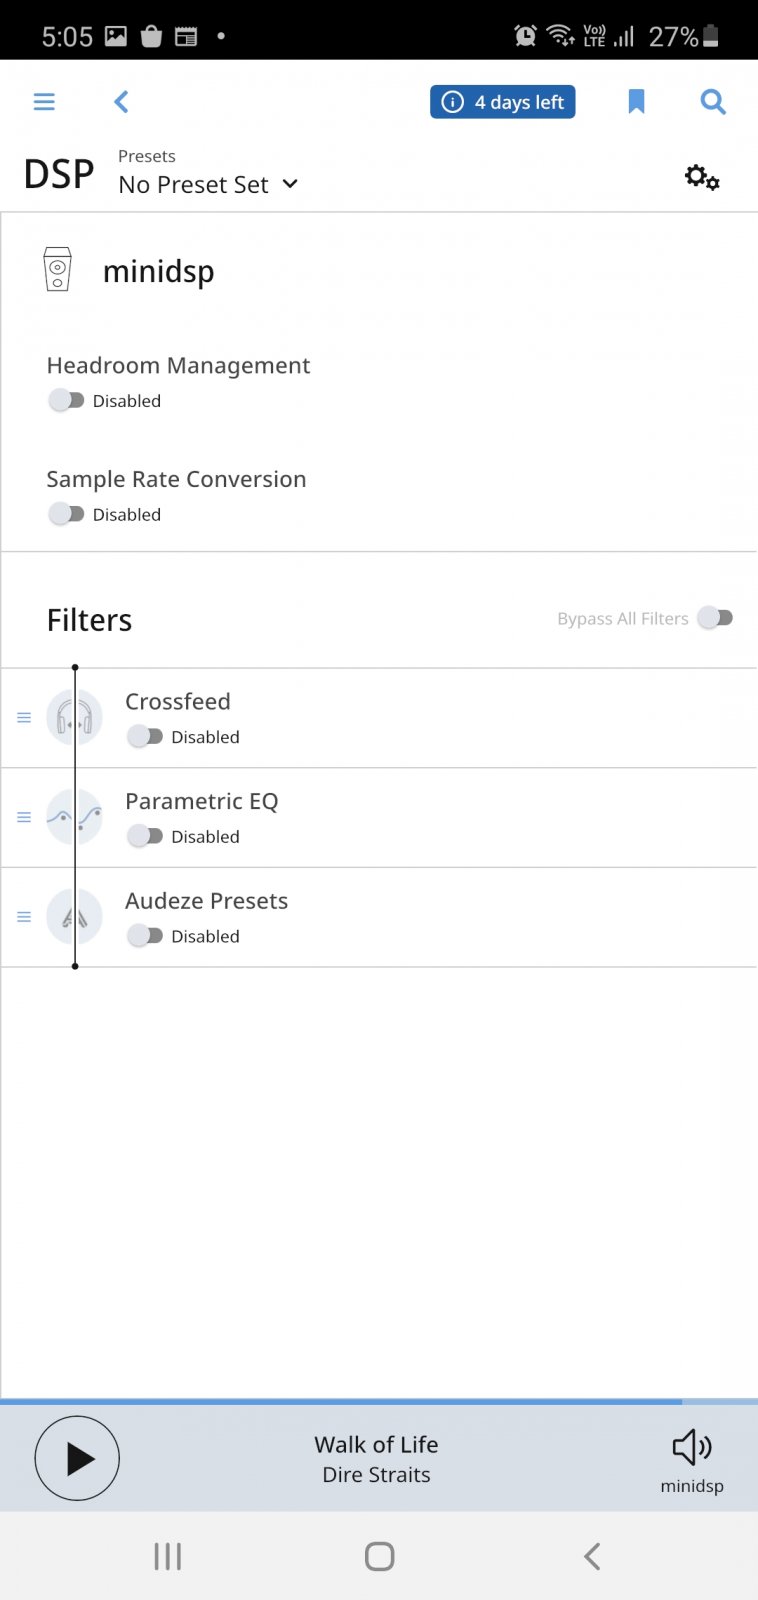
Task: Toggle Bypass All Filters switch
Action: coord(715,618)
